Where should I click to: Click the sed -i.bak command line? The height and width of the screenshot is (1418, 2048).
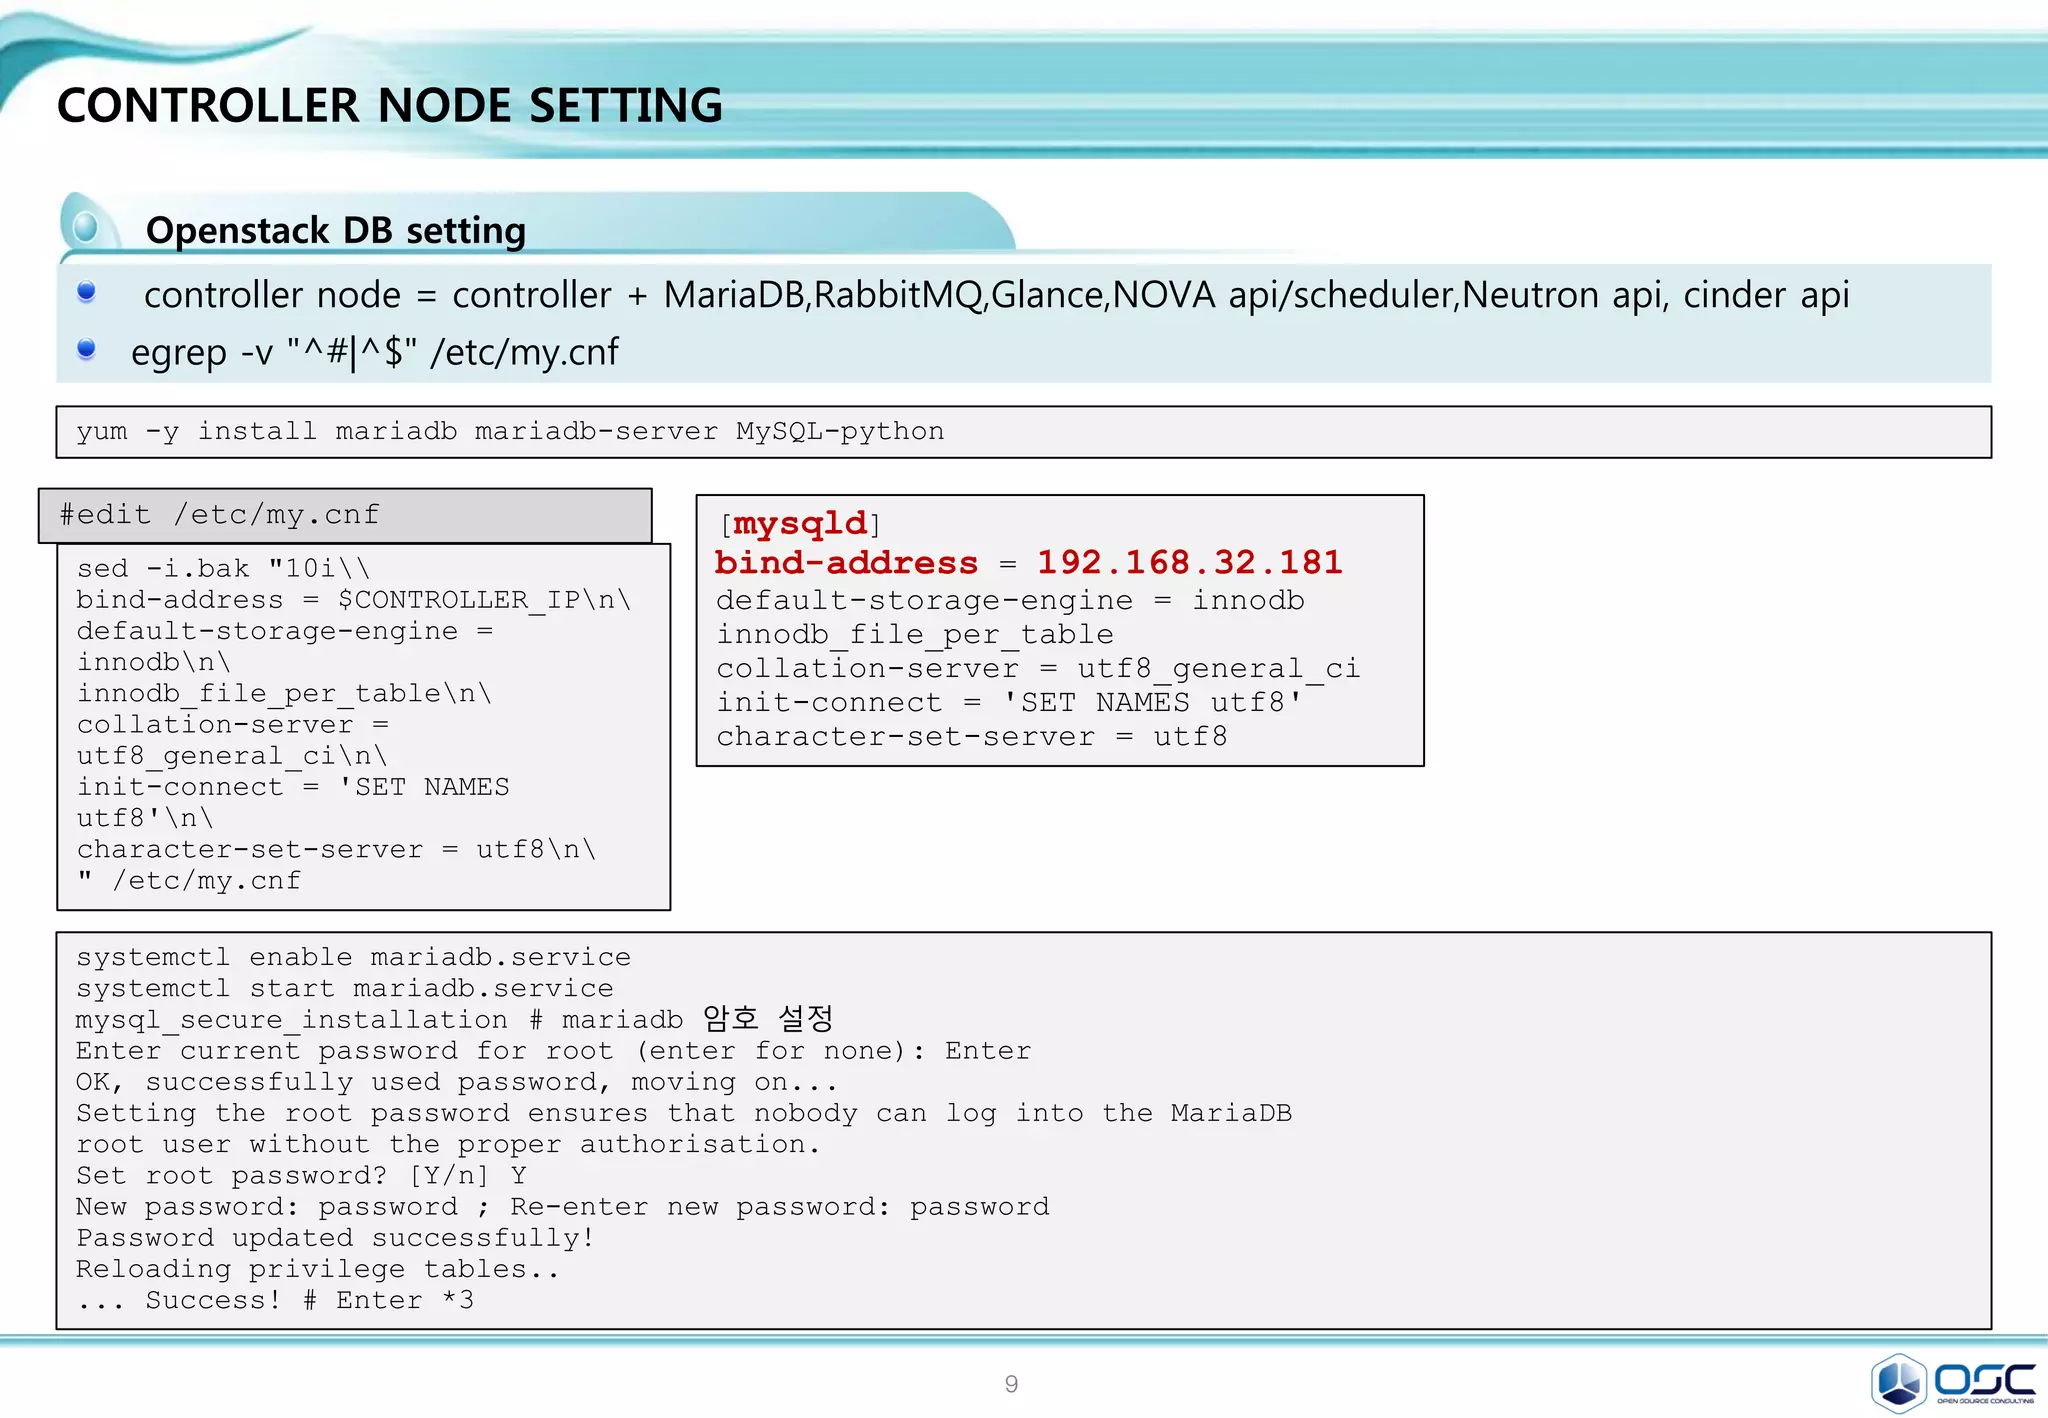coord(223,569)
